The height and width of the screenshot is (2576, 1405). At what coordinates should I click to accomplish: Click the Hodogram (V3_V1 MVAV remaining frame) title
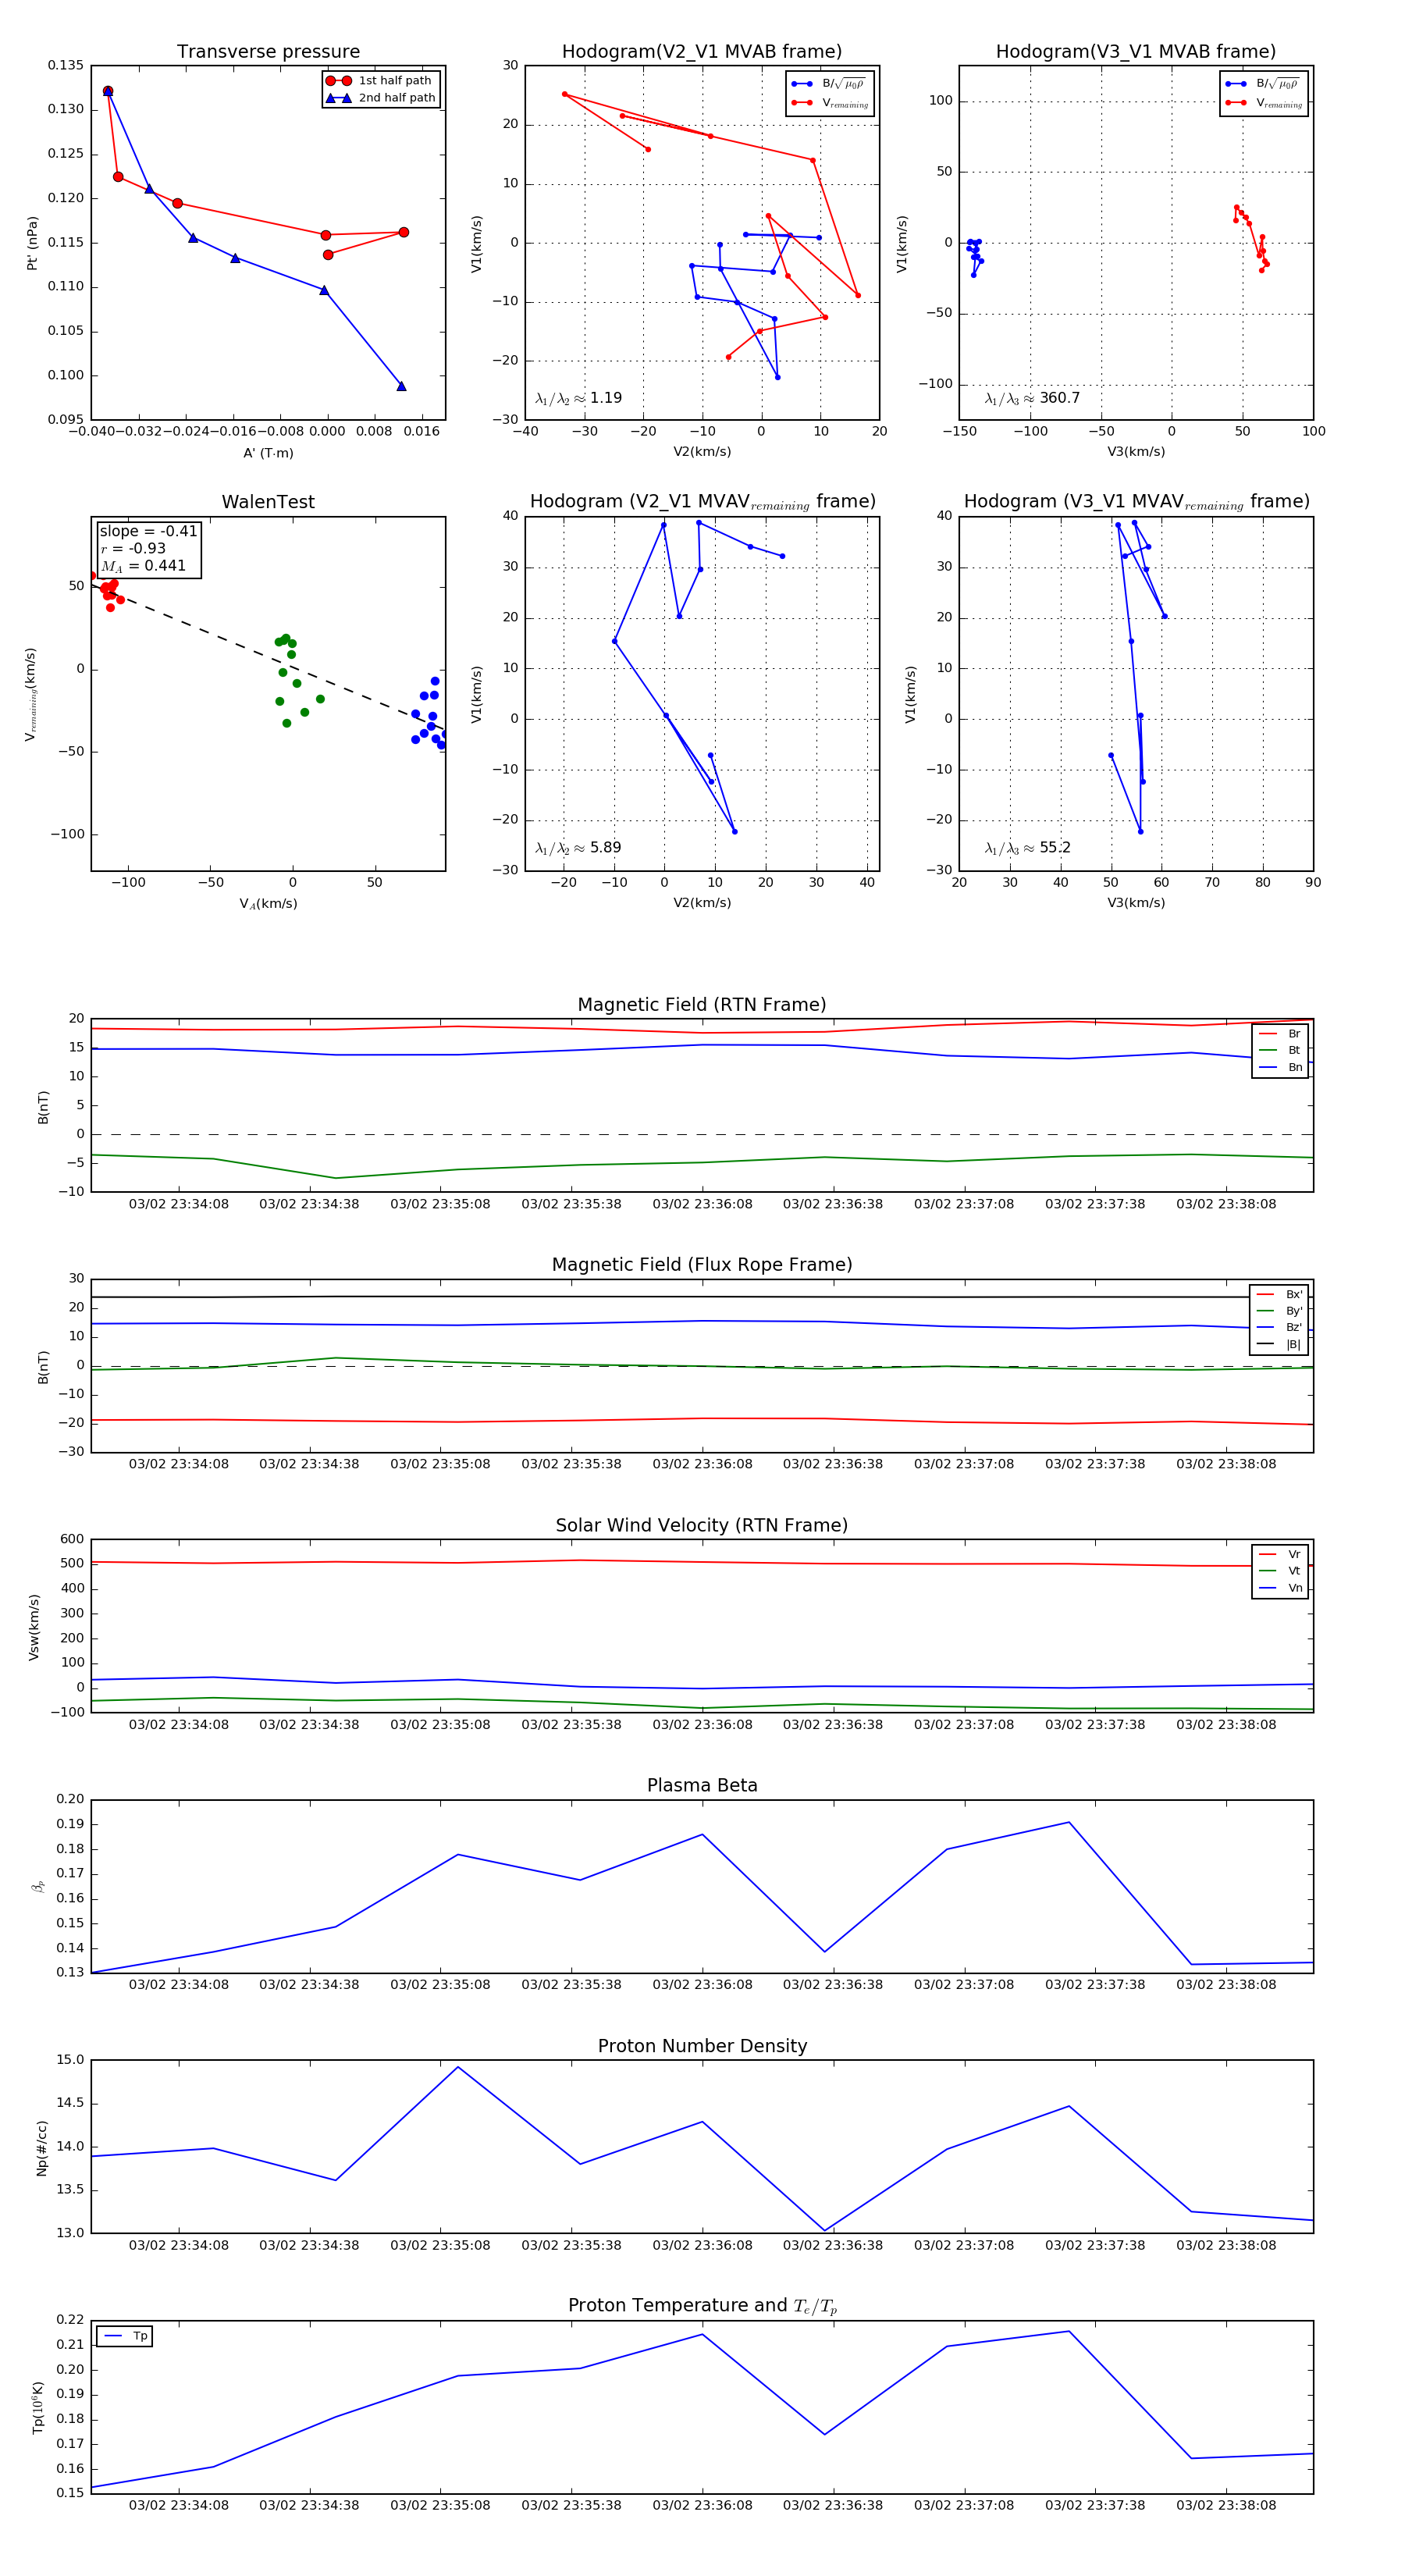1136,501
